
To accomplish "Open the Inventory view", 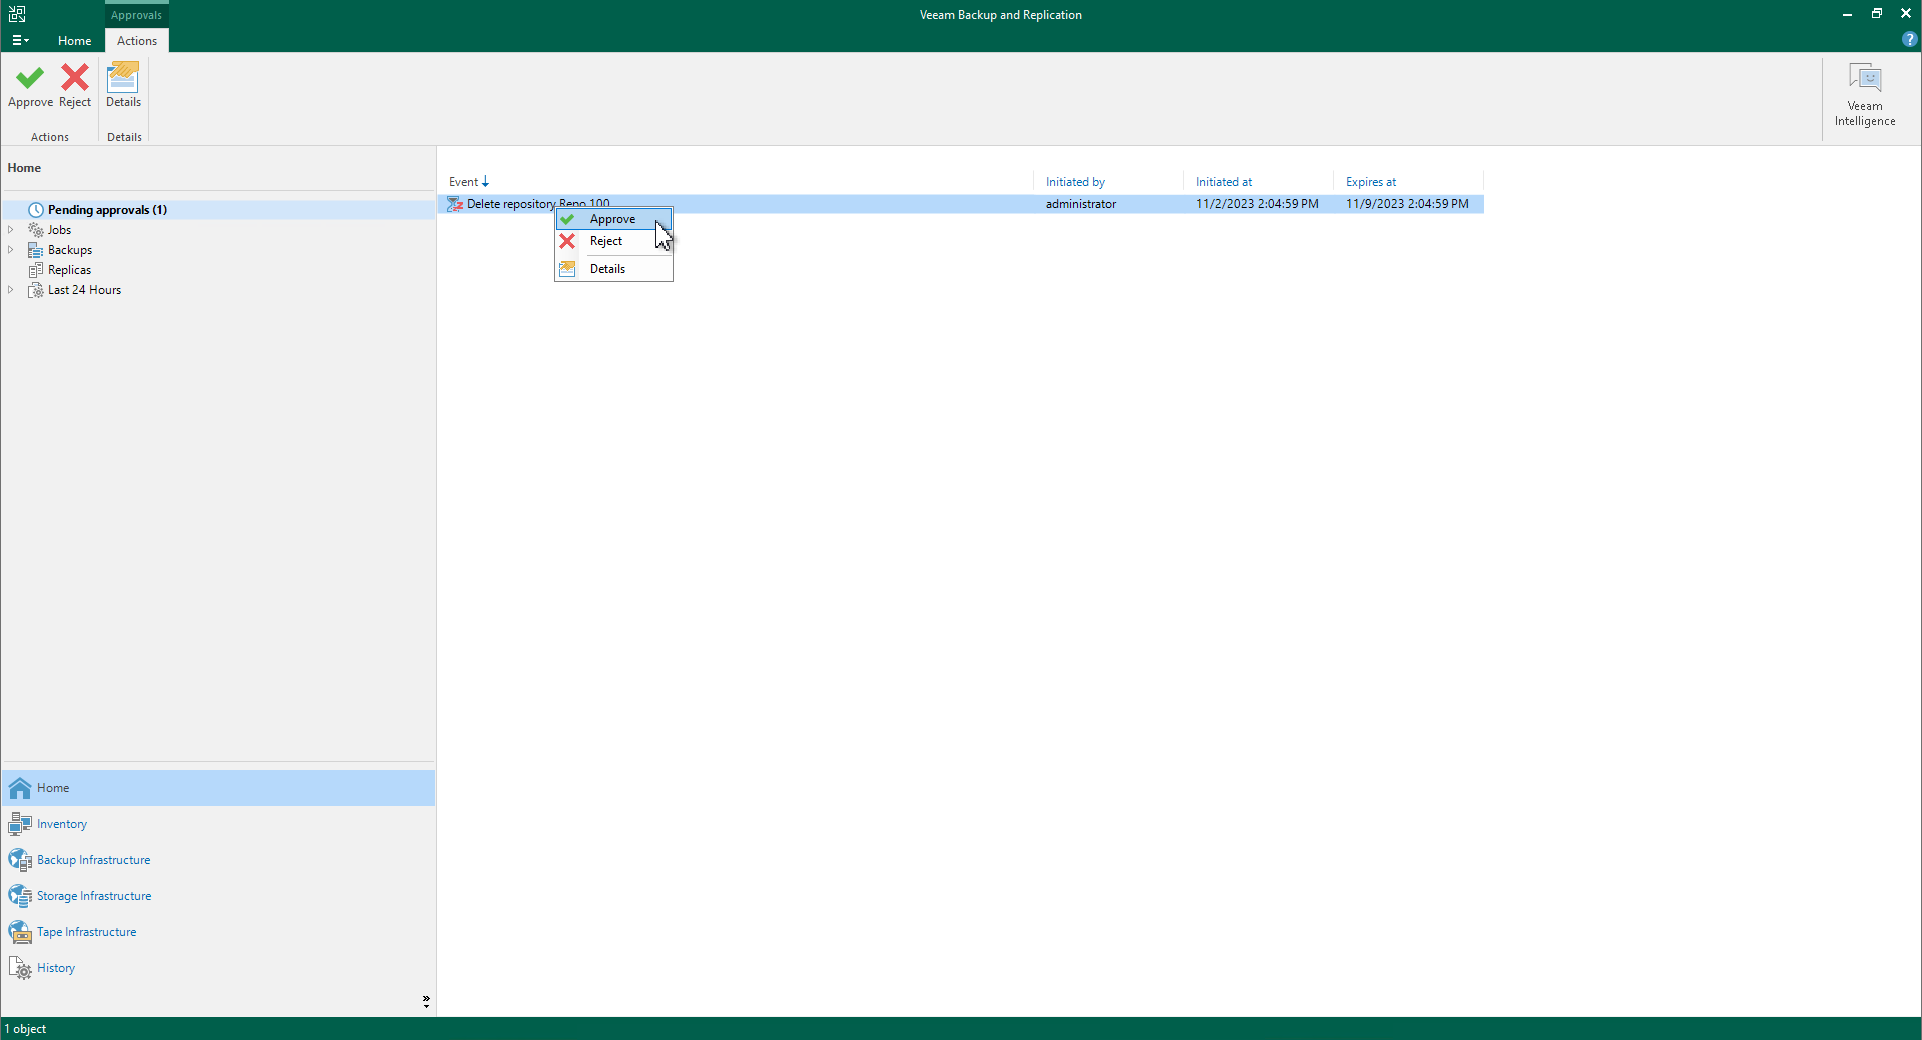I will [218, 824].
